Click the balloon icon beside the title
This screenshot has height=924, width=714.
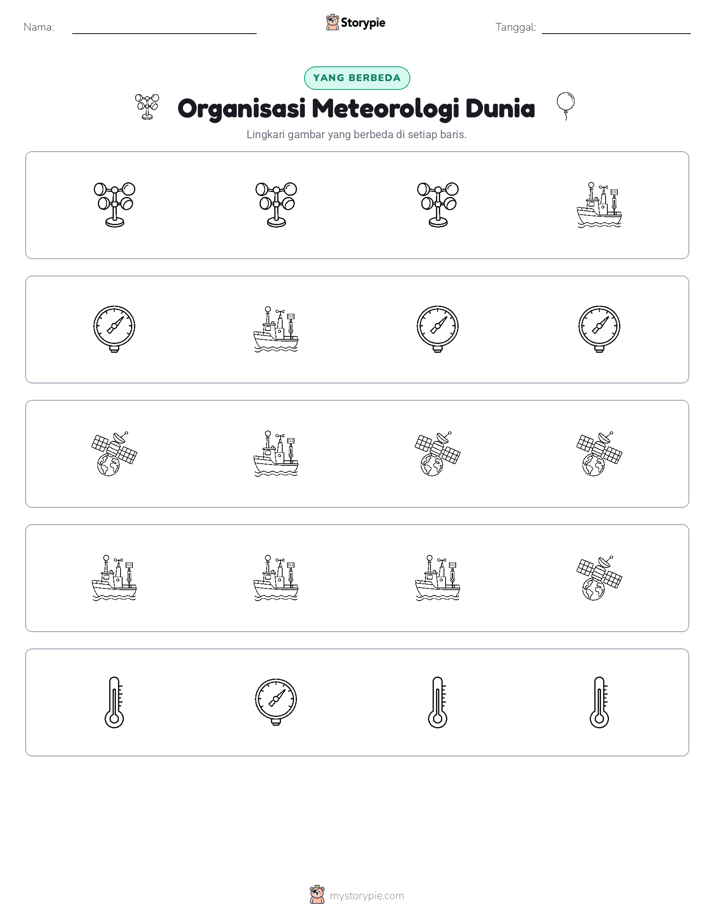pyautogui.click(x=566, y=106)
